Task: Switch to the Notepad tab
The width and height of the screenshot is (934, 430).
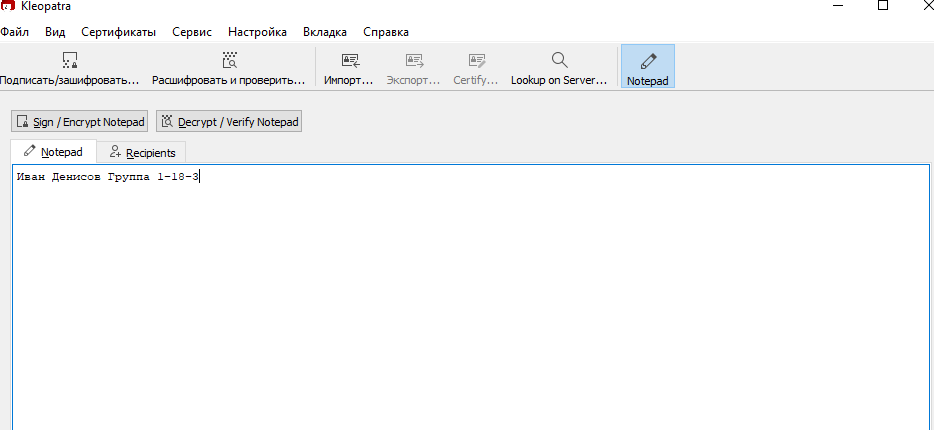Action: [x=54, y=152]
